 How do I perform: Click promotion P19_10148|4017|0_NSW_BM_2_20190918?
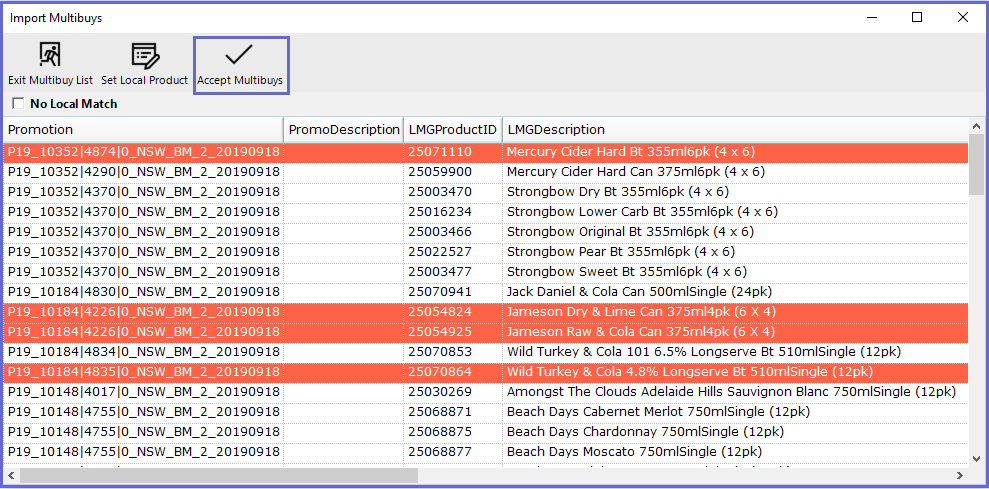(x=144, y=392)
